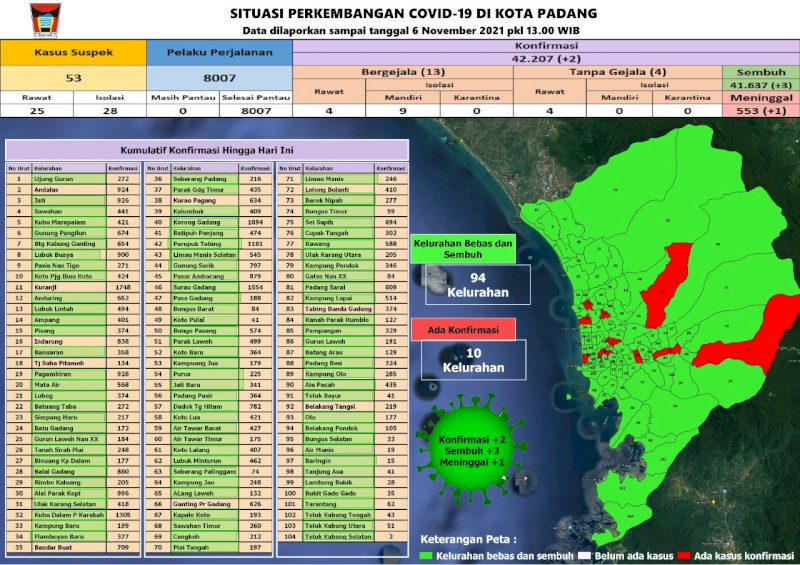Select the Ujung Gurun row name
Viewport: 800px width, 565px height.
click(x=69, y=179)
